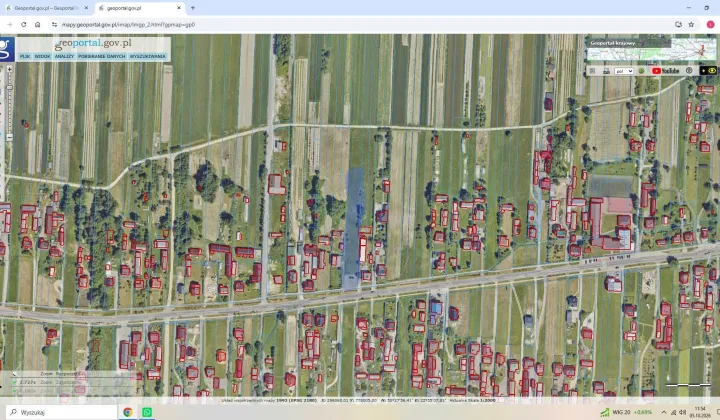Close the active geoportal.gov.pl tab
Screen dimensions: 720x420
tap(179, 8)
